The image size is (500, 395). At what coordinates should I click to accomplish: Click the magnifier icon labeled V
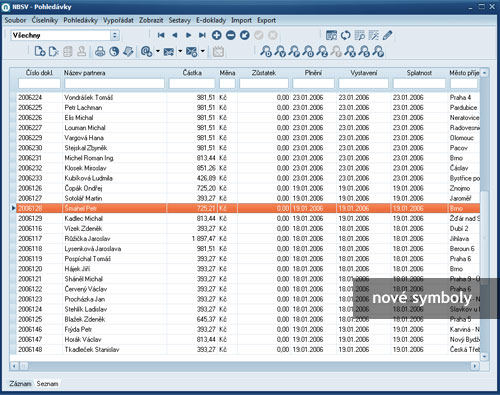click(x=280, y=51)
